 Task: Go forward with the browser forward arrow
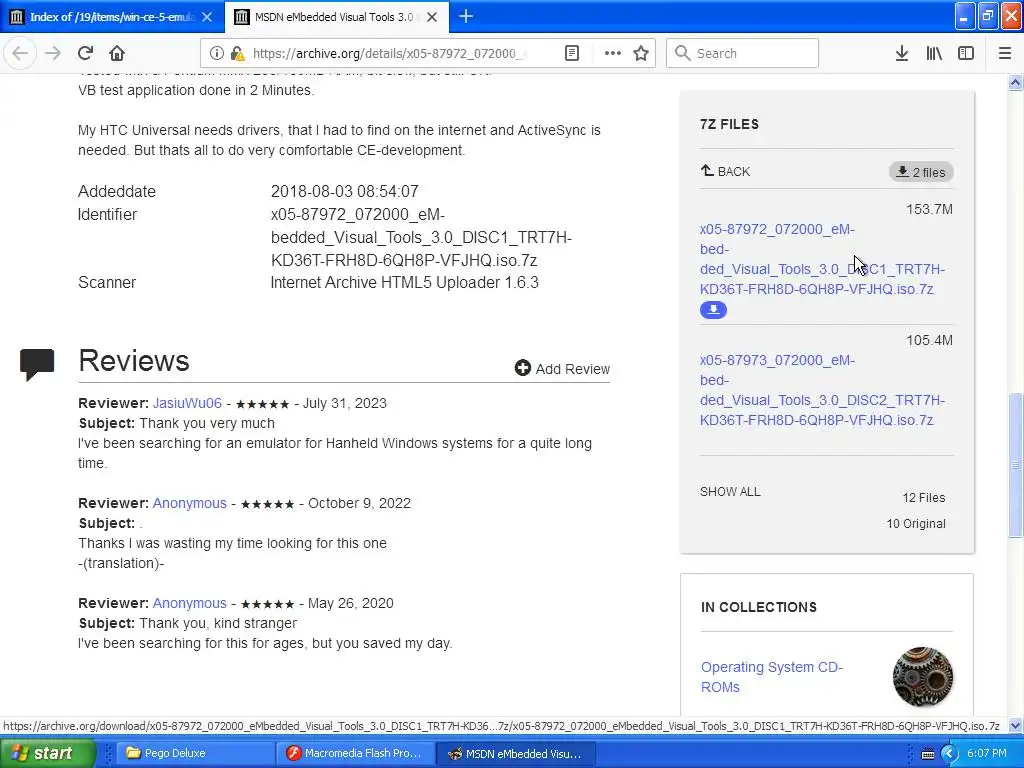point(52,53)
